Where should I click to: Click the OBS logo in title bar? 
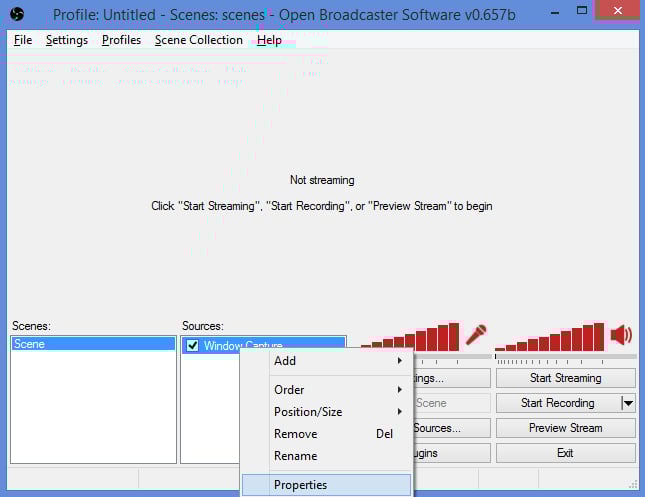coord(17,15)
